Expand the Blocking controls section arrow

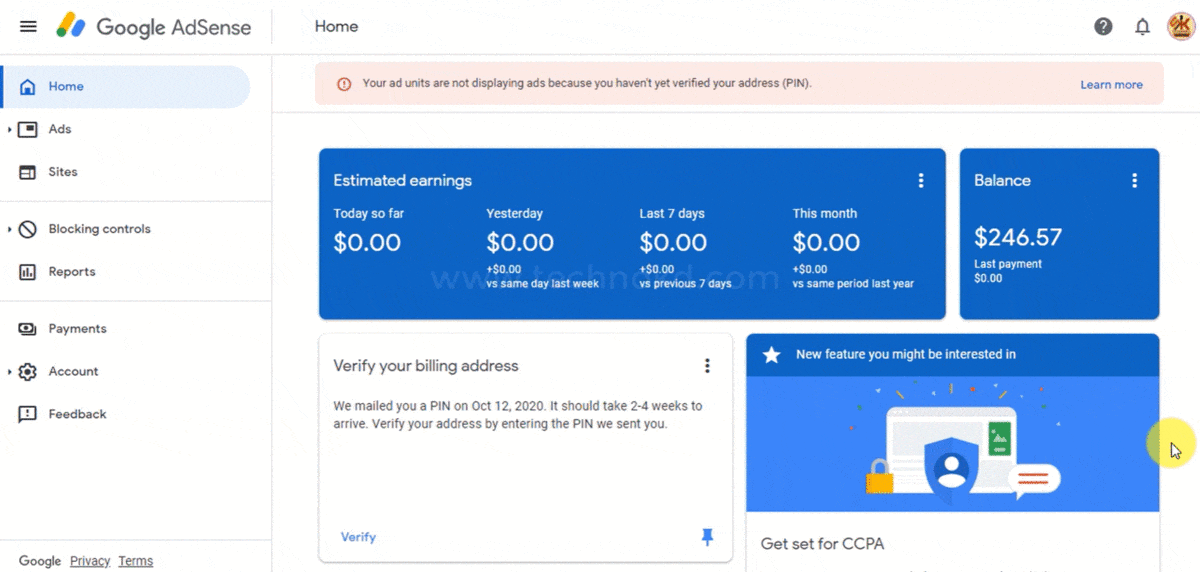pos(9,229)
